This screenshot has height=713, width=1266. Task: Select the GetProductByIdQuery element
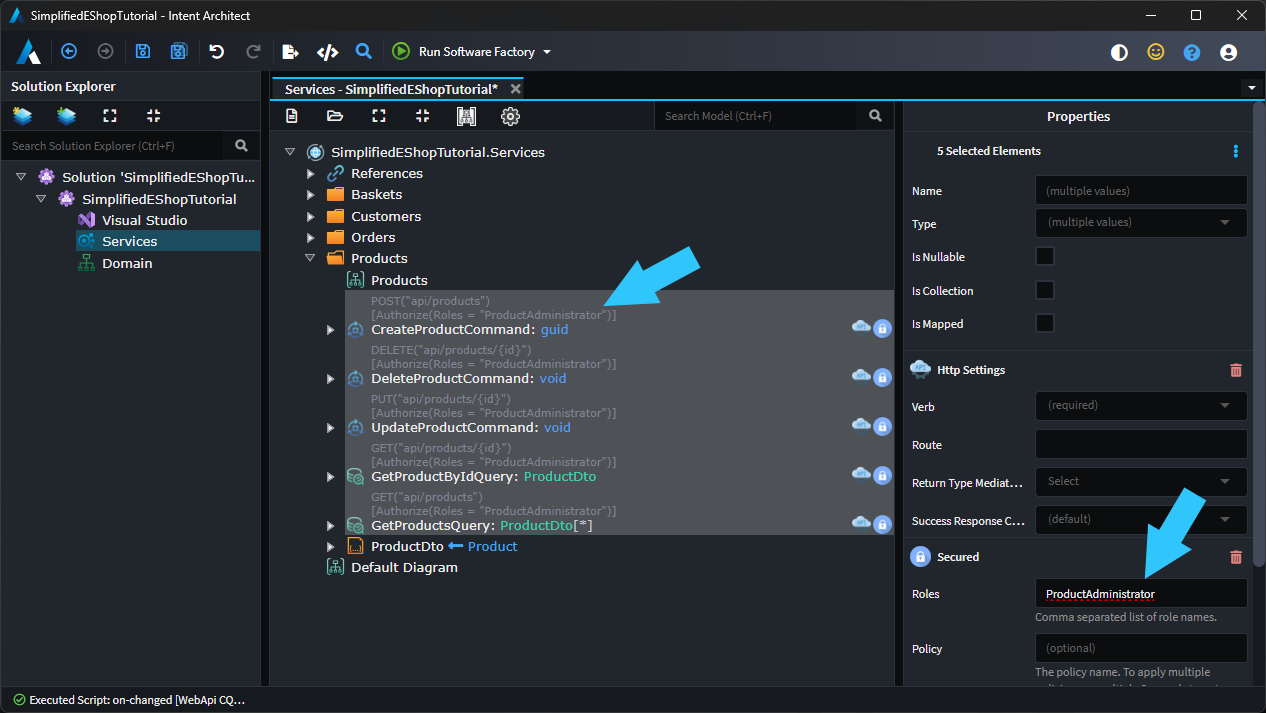pos(483,476)
